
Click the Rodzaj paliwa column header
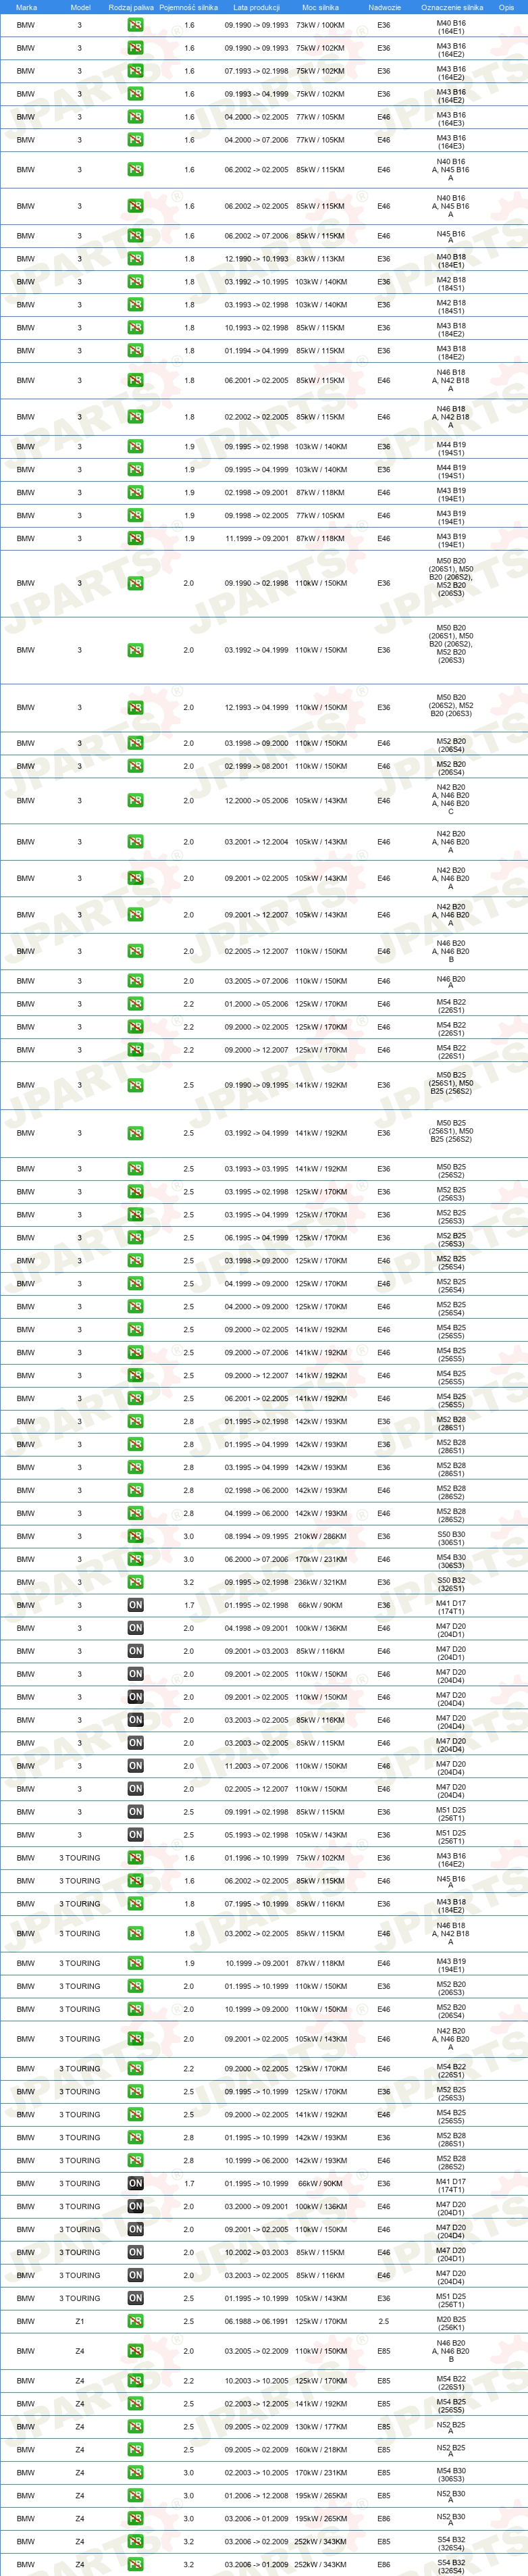(131, 7)
